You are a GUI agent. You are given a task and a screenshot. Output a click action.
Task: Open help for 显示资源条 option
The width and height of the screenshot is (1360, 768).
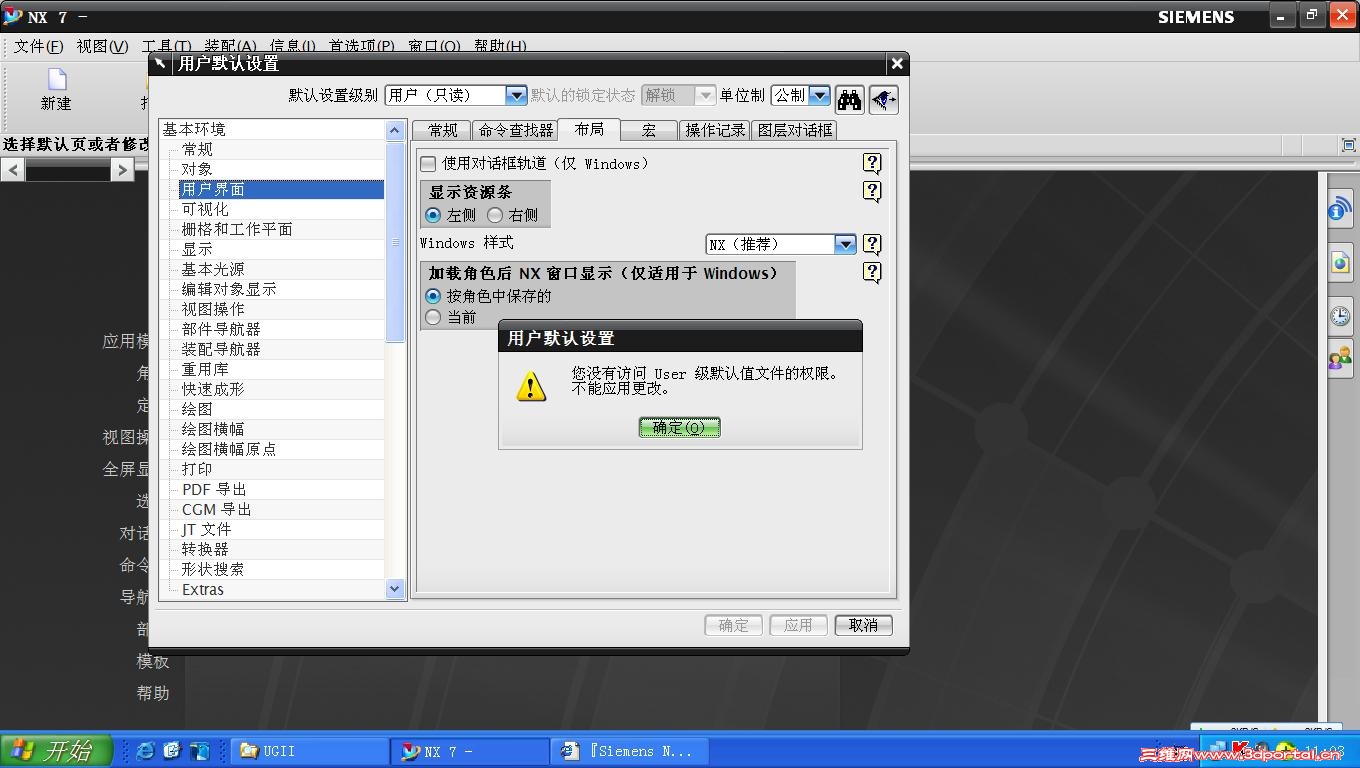(872, 191)
